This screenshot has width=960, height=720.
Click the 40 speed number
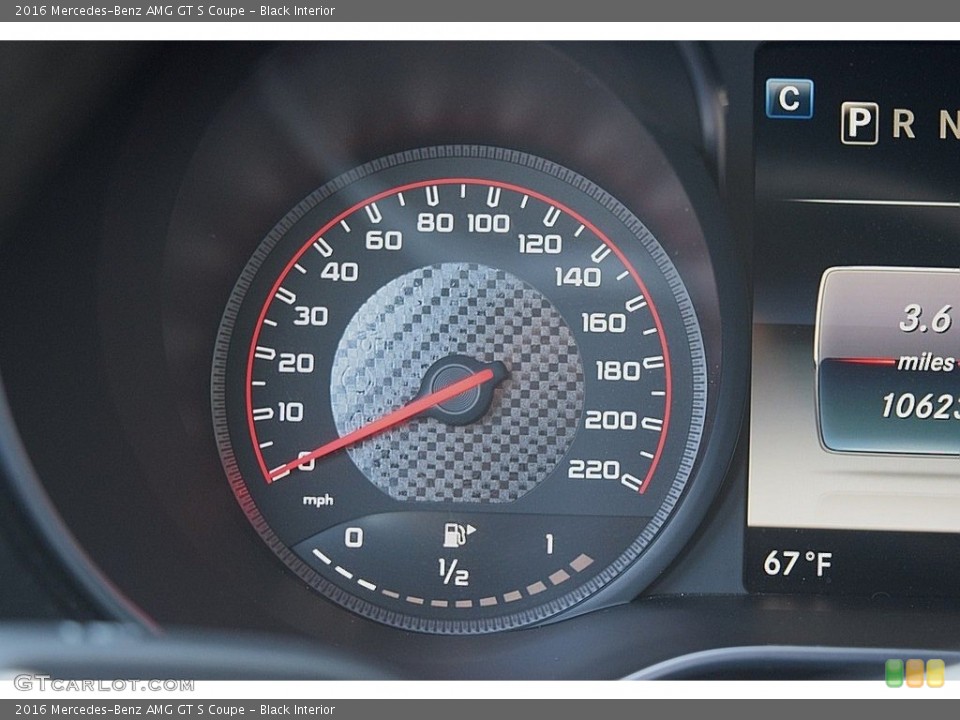(339, 271)
